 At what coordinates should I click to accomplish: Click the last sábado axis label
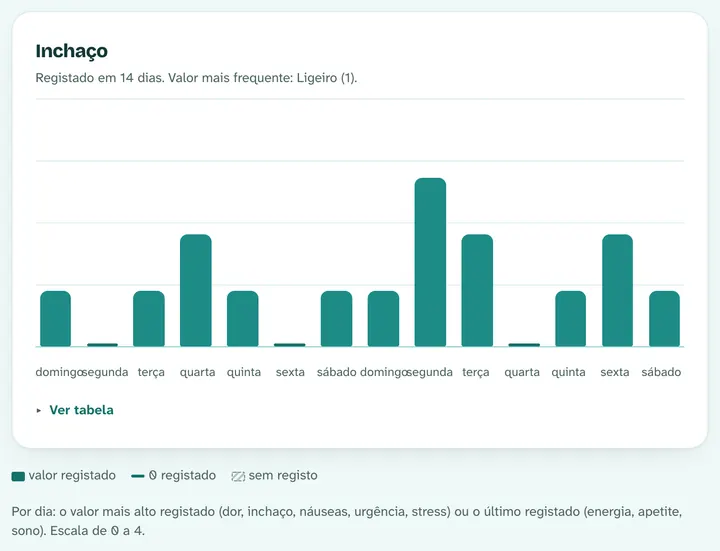point(661,372)
